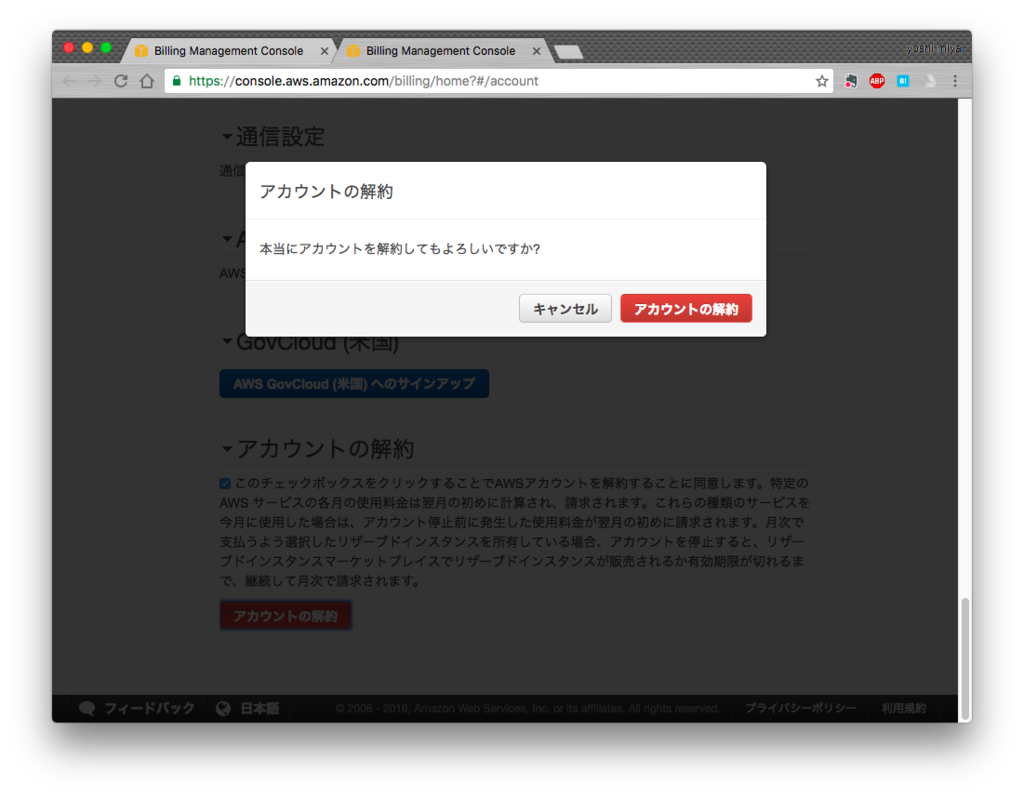Click the grey arrow extension icon

(x=930, y=81)
